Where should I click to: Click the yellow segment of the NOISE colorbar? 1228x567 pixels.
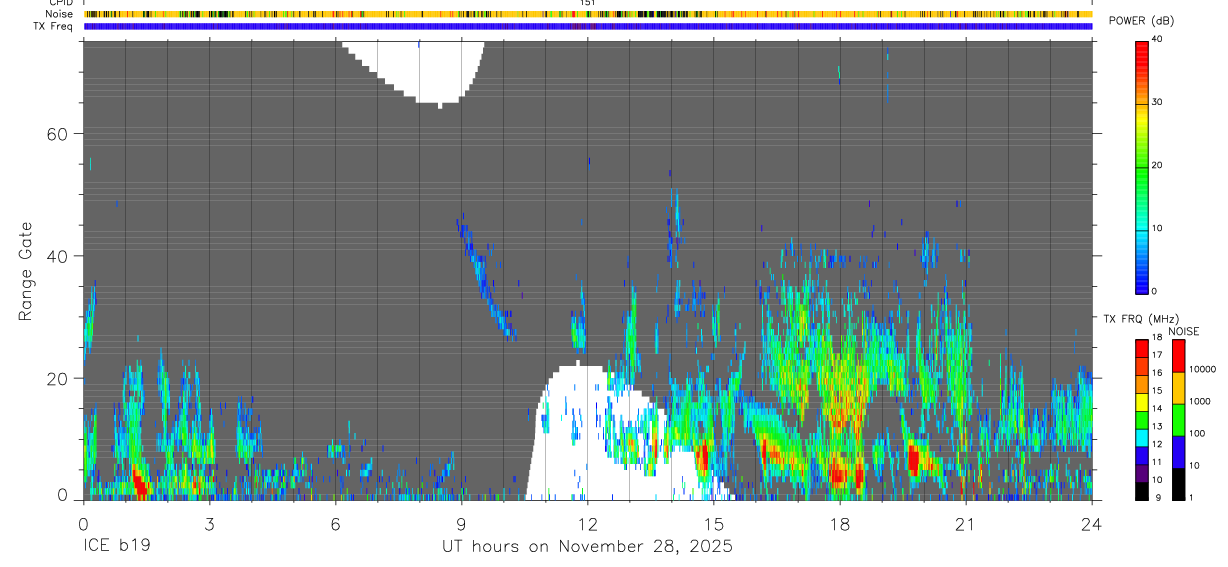1178,387
